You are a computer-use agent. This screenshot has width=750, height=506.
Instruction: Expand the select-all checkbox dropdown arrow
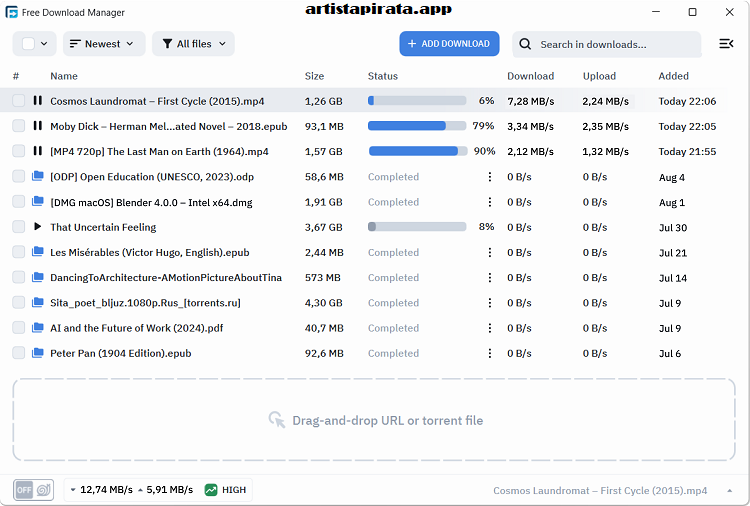tap(44, 44)
